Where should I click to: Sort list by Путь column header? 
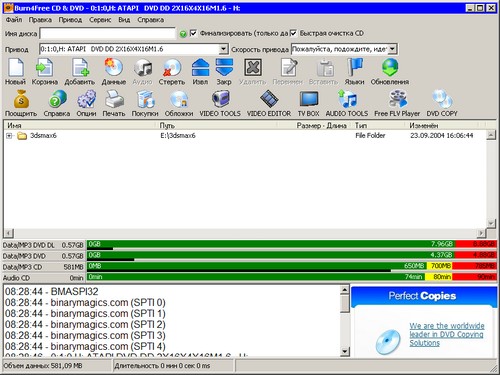217,125
